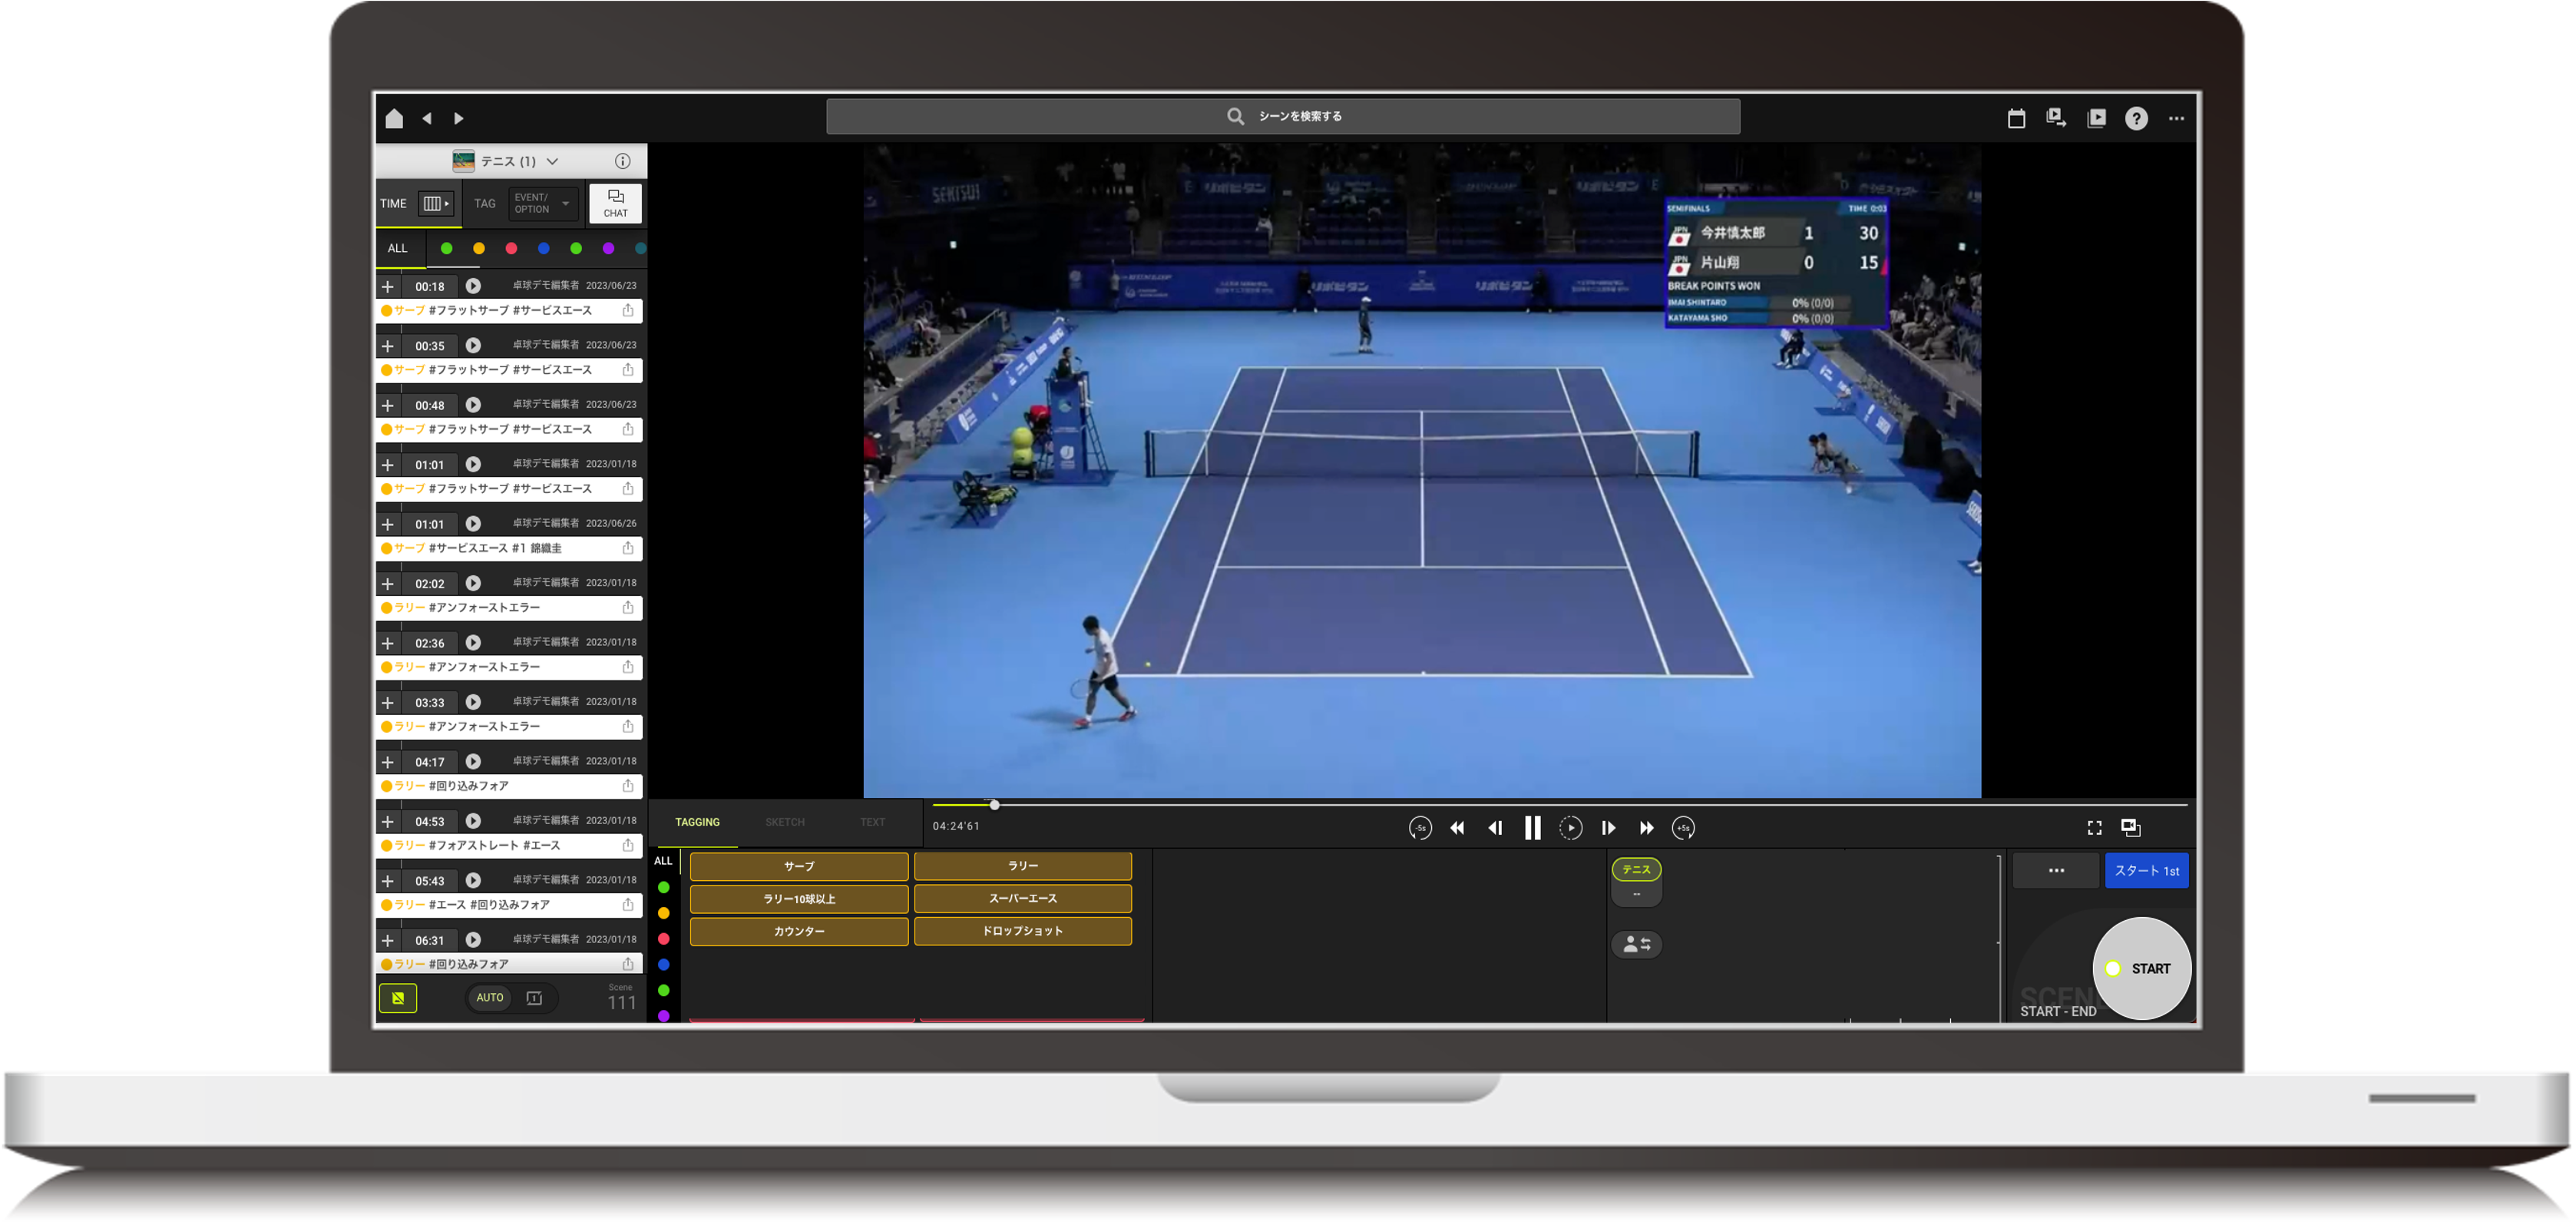Switch to the SKETCH tab

pos(785,823)
